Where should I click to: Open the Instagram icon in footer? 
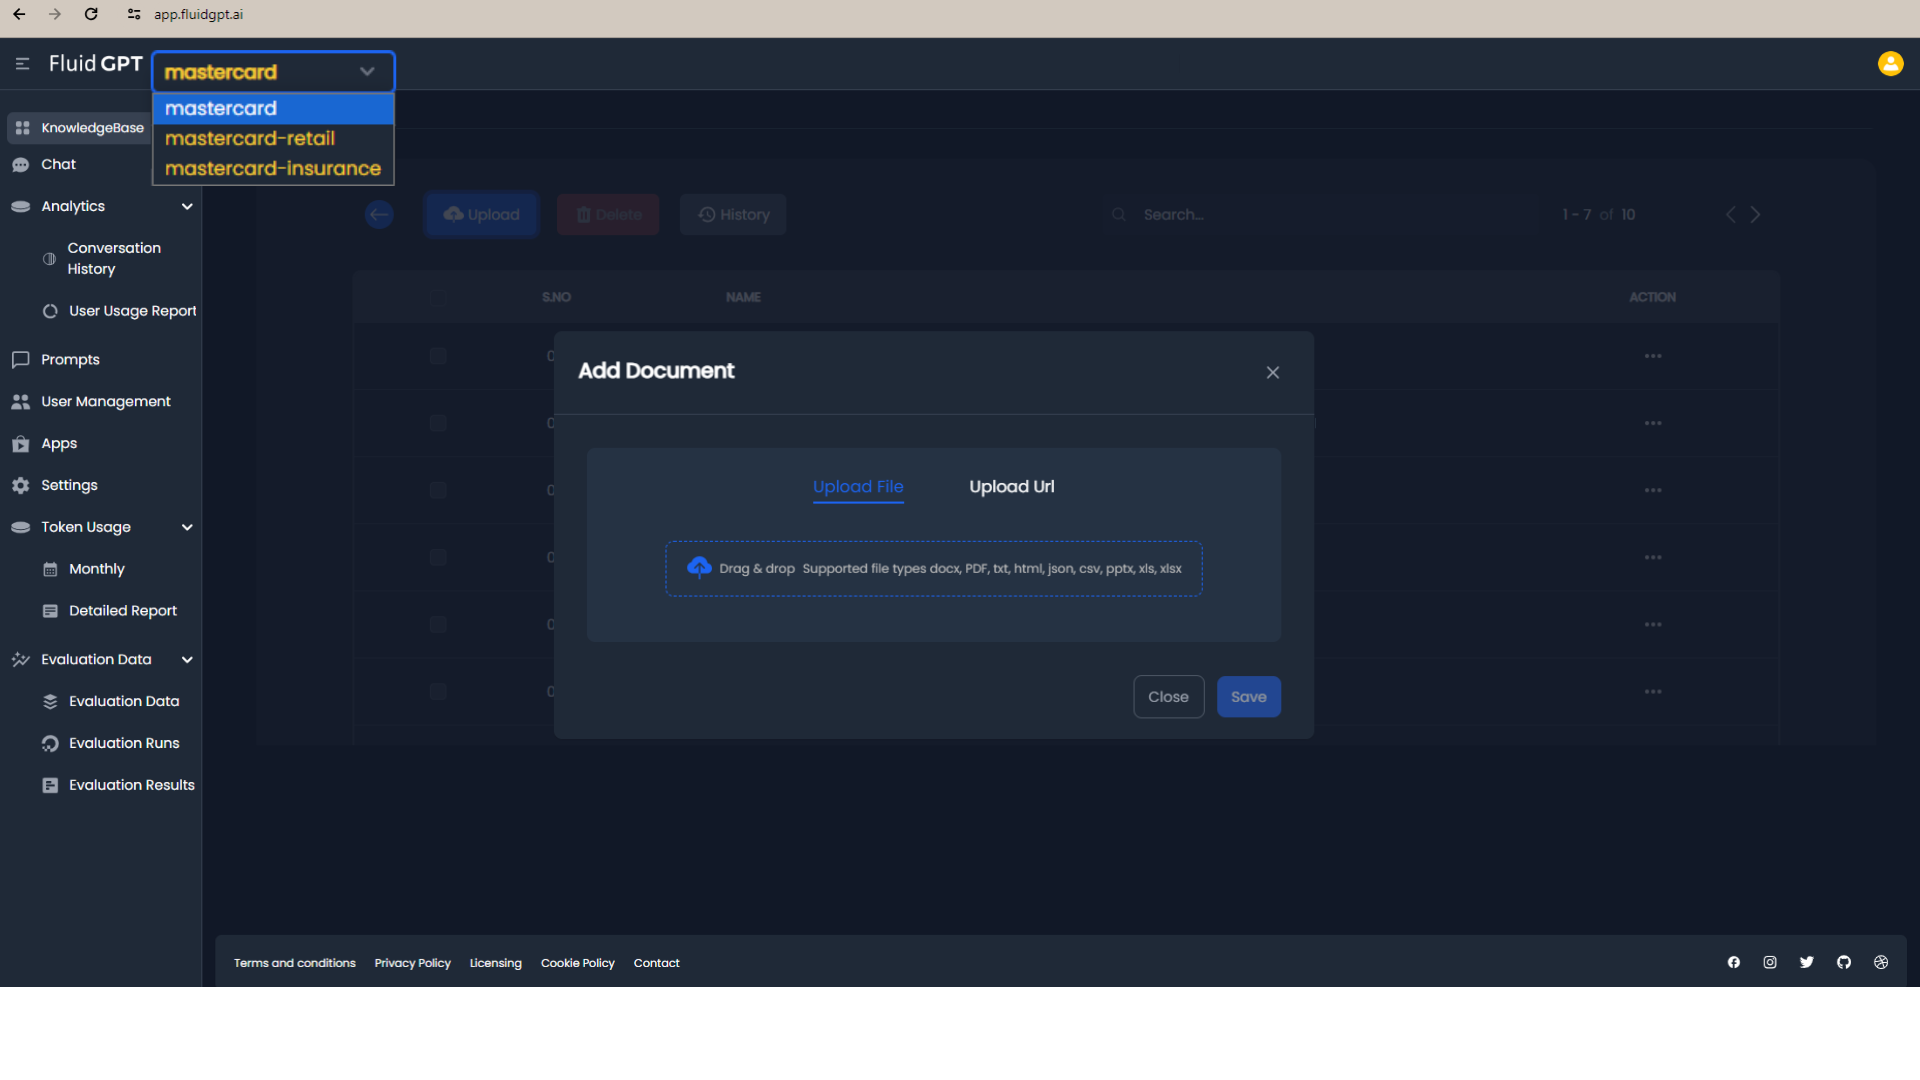point(1770,962)
